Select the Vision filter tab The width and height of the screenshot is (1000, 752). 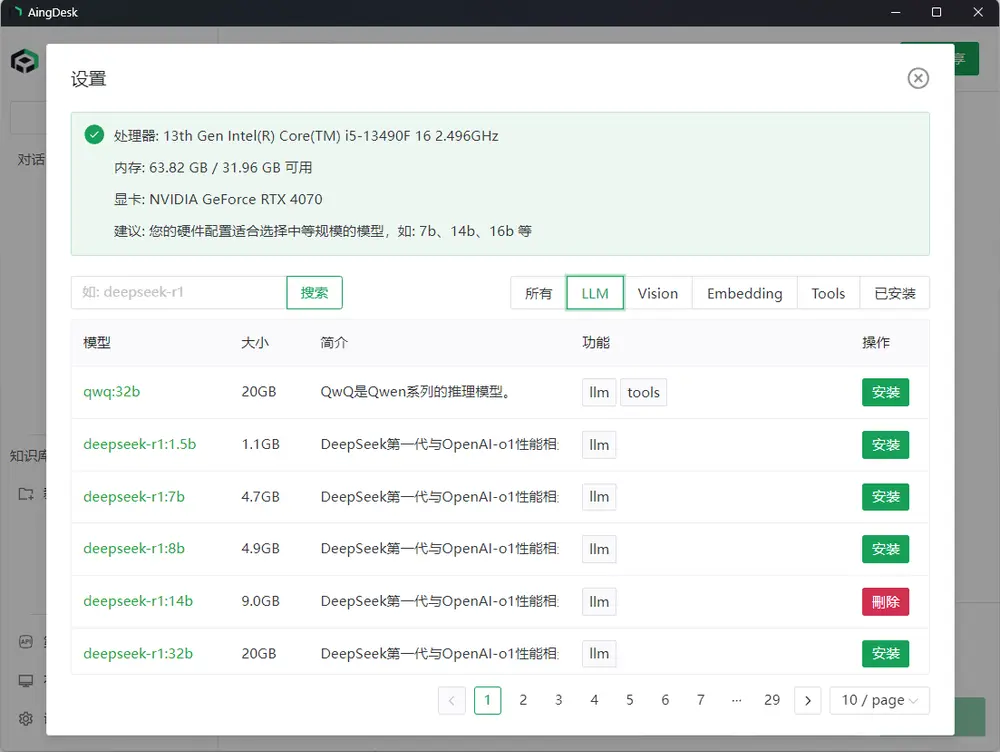[x=657, y=293]
